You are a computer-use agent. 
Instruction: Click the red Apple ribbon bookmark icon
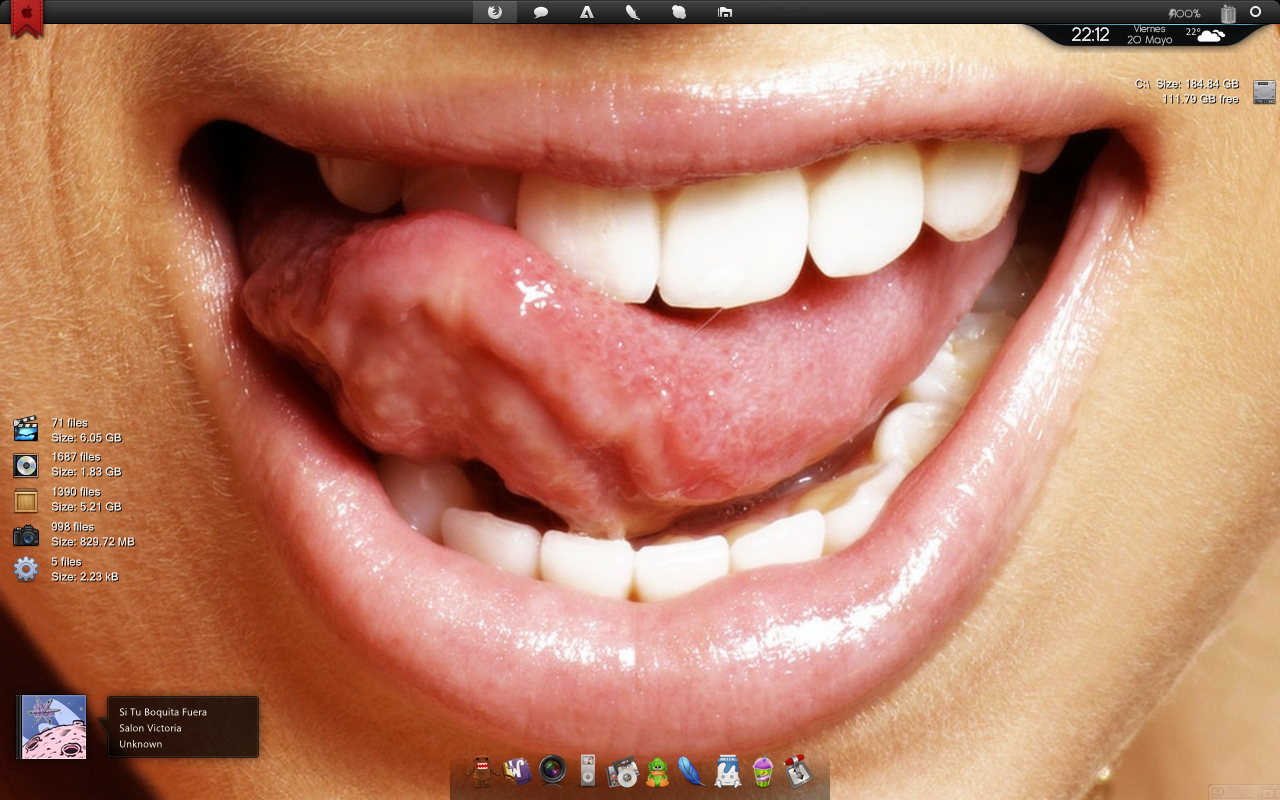pyautogui.click(x=26, y=17)
